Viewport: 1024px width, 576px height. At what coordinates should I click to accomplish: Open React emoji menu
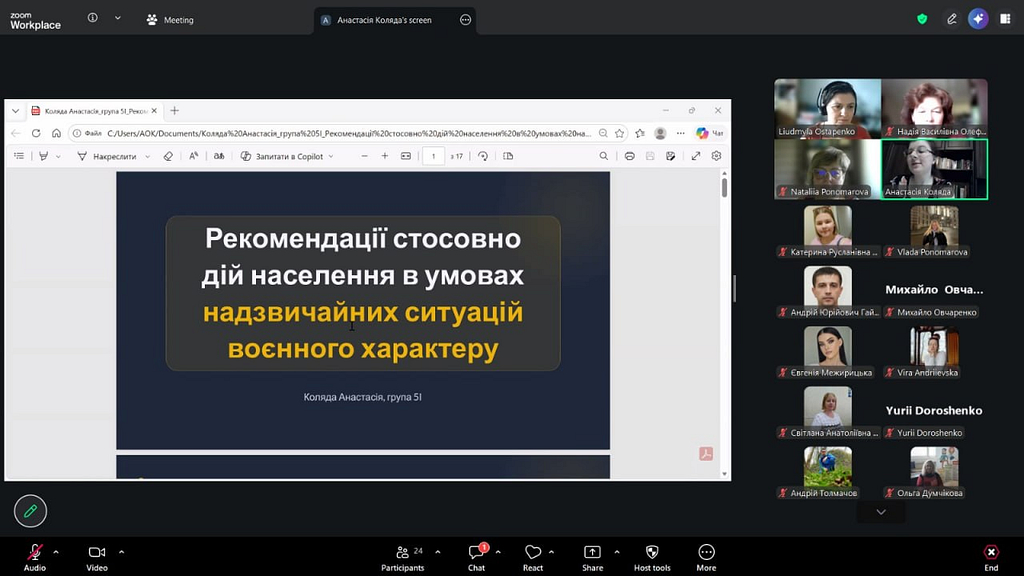[533, 558]
